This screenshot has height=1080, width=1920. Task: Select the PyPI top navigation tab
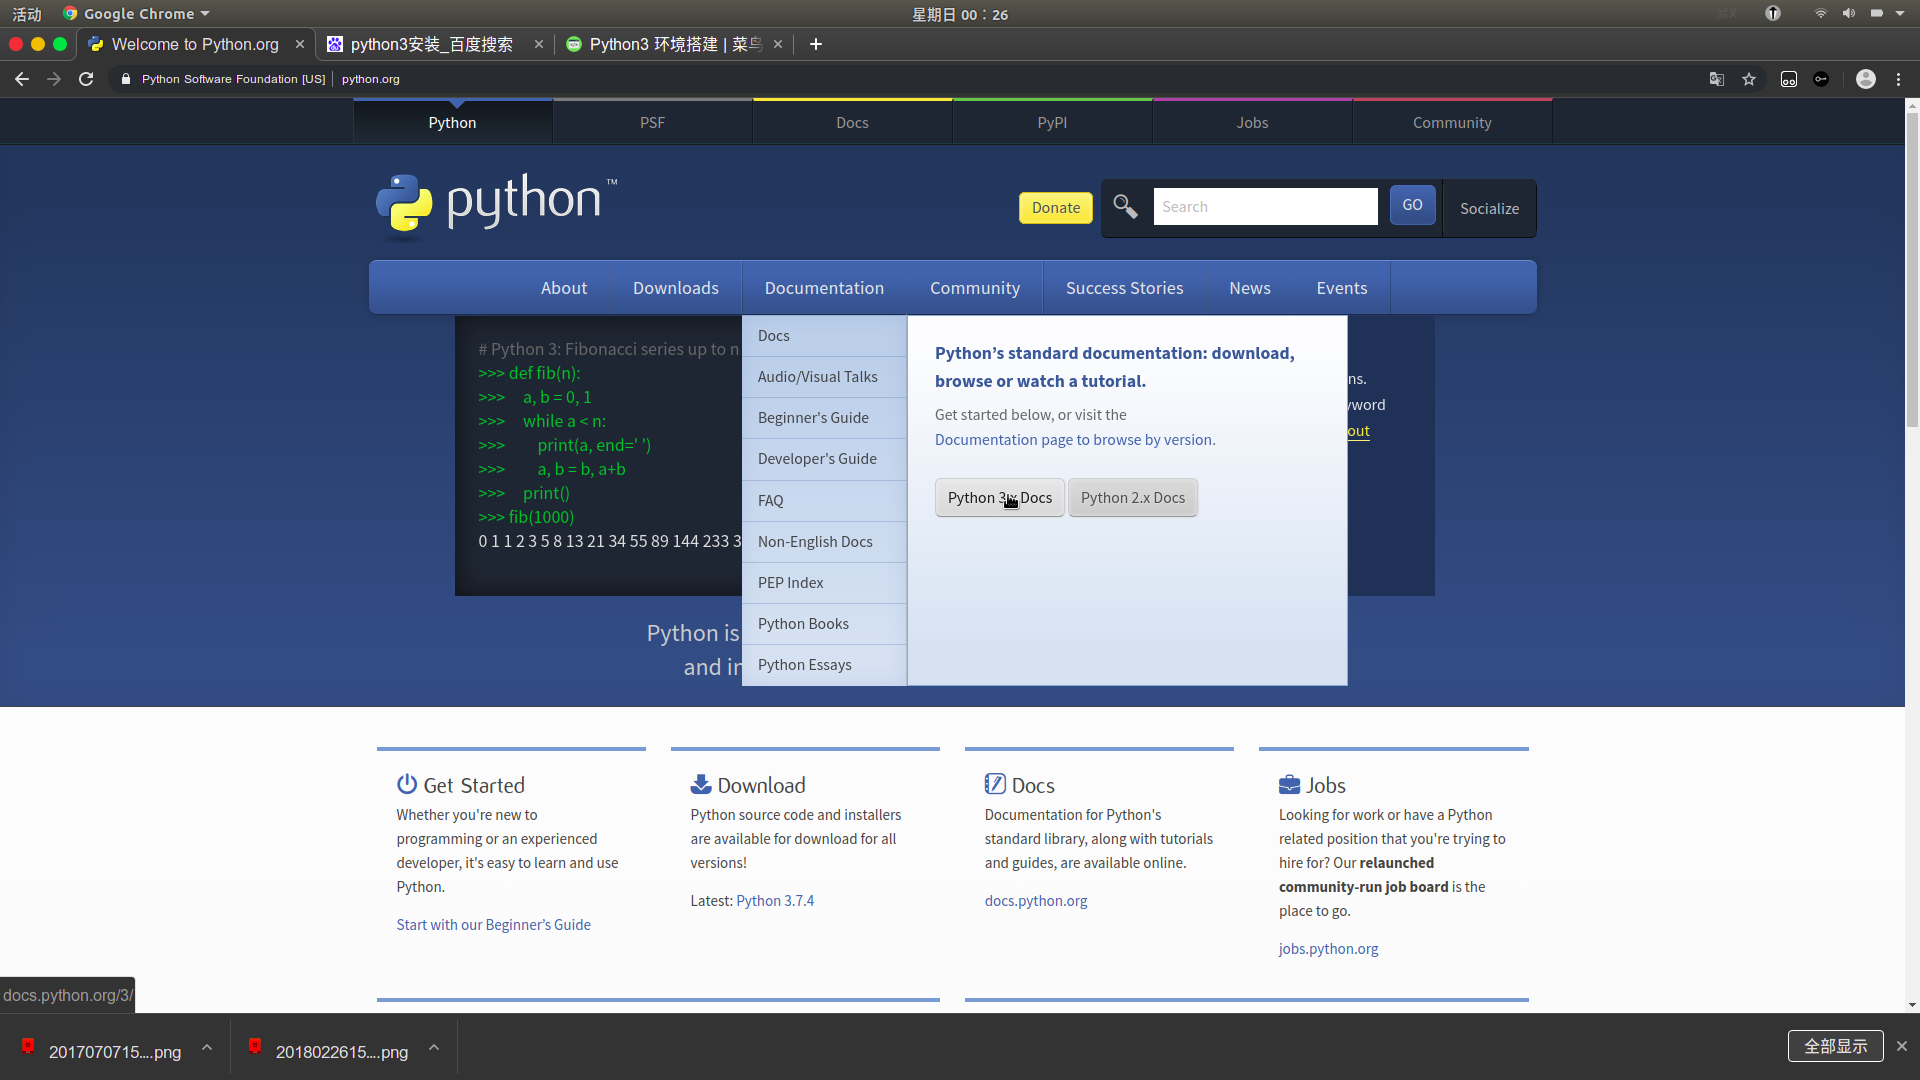pyautogui.click(x=1052, y=122)
